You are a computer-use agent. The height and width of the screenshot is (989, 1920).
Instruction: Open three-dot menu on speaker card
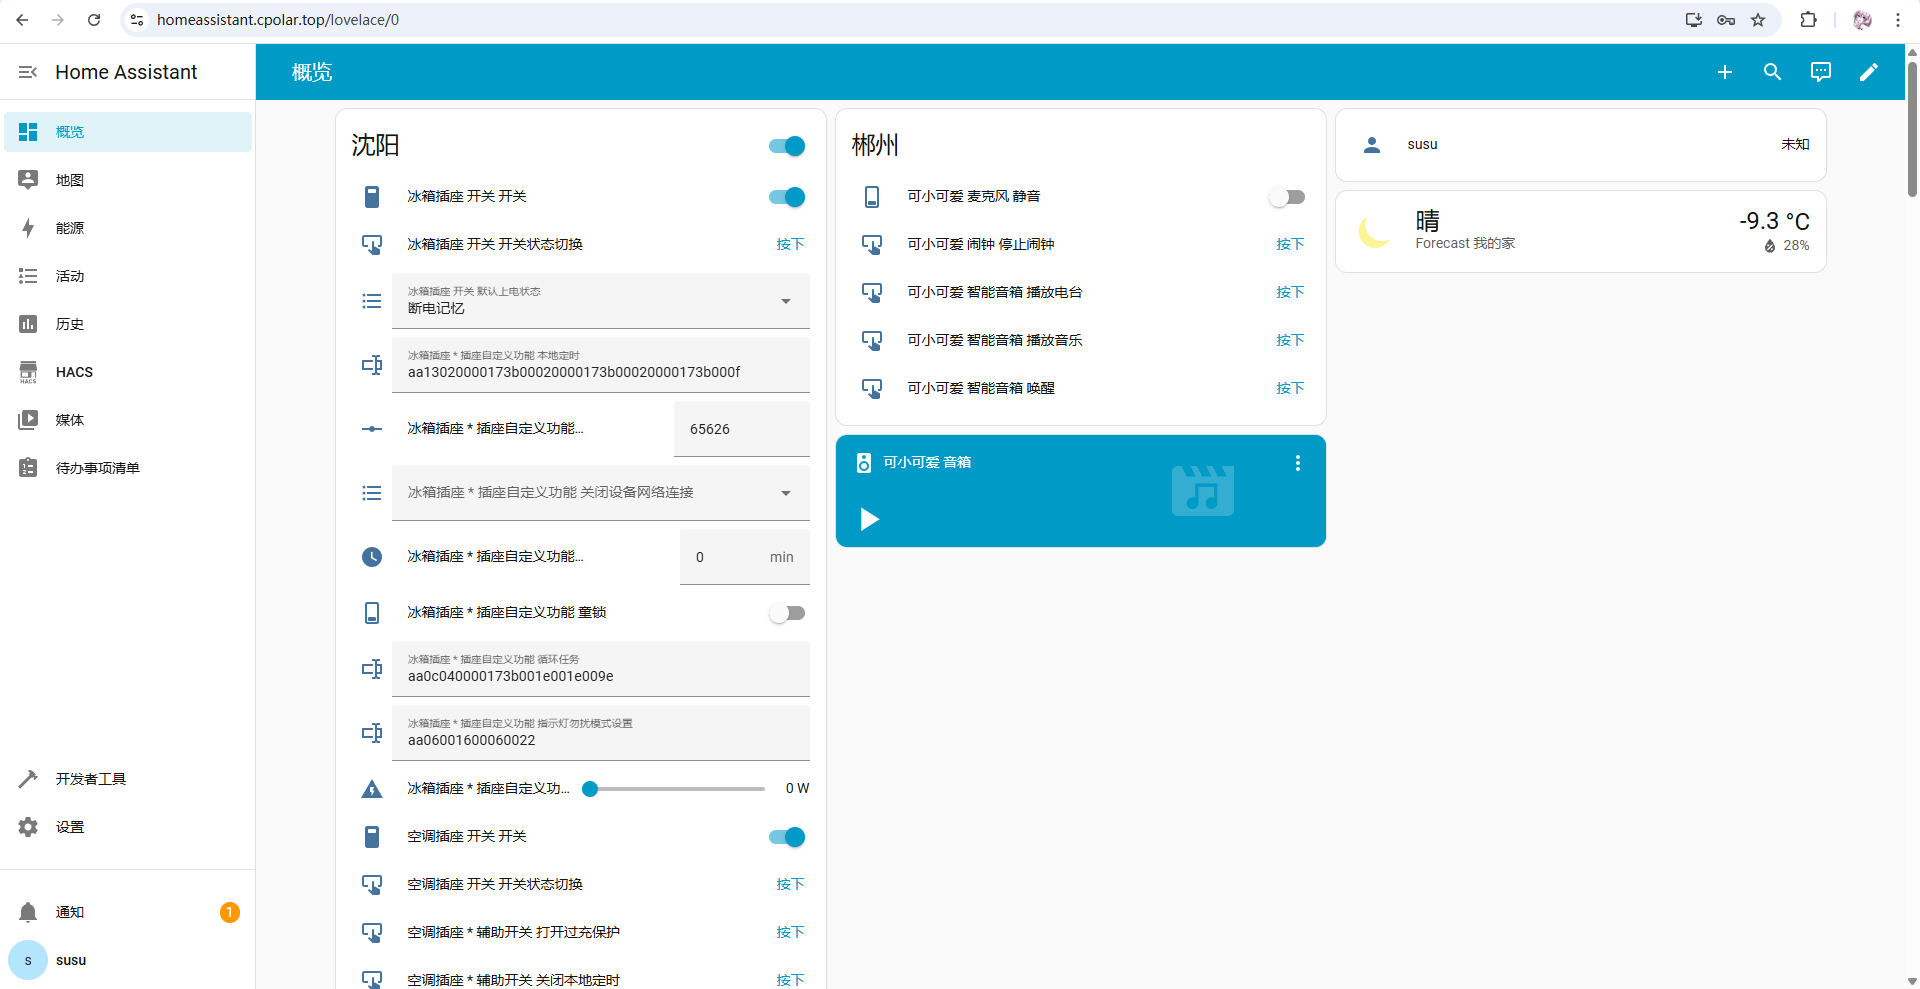click(x=1297, y=463)
